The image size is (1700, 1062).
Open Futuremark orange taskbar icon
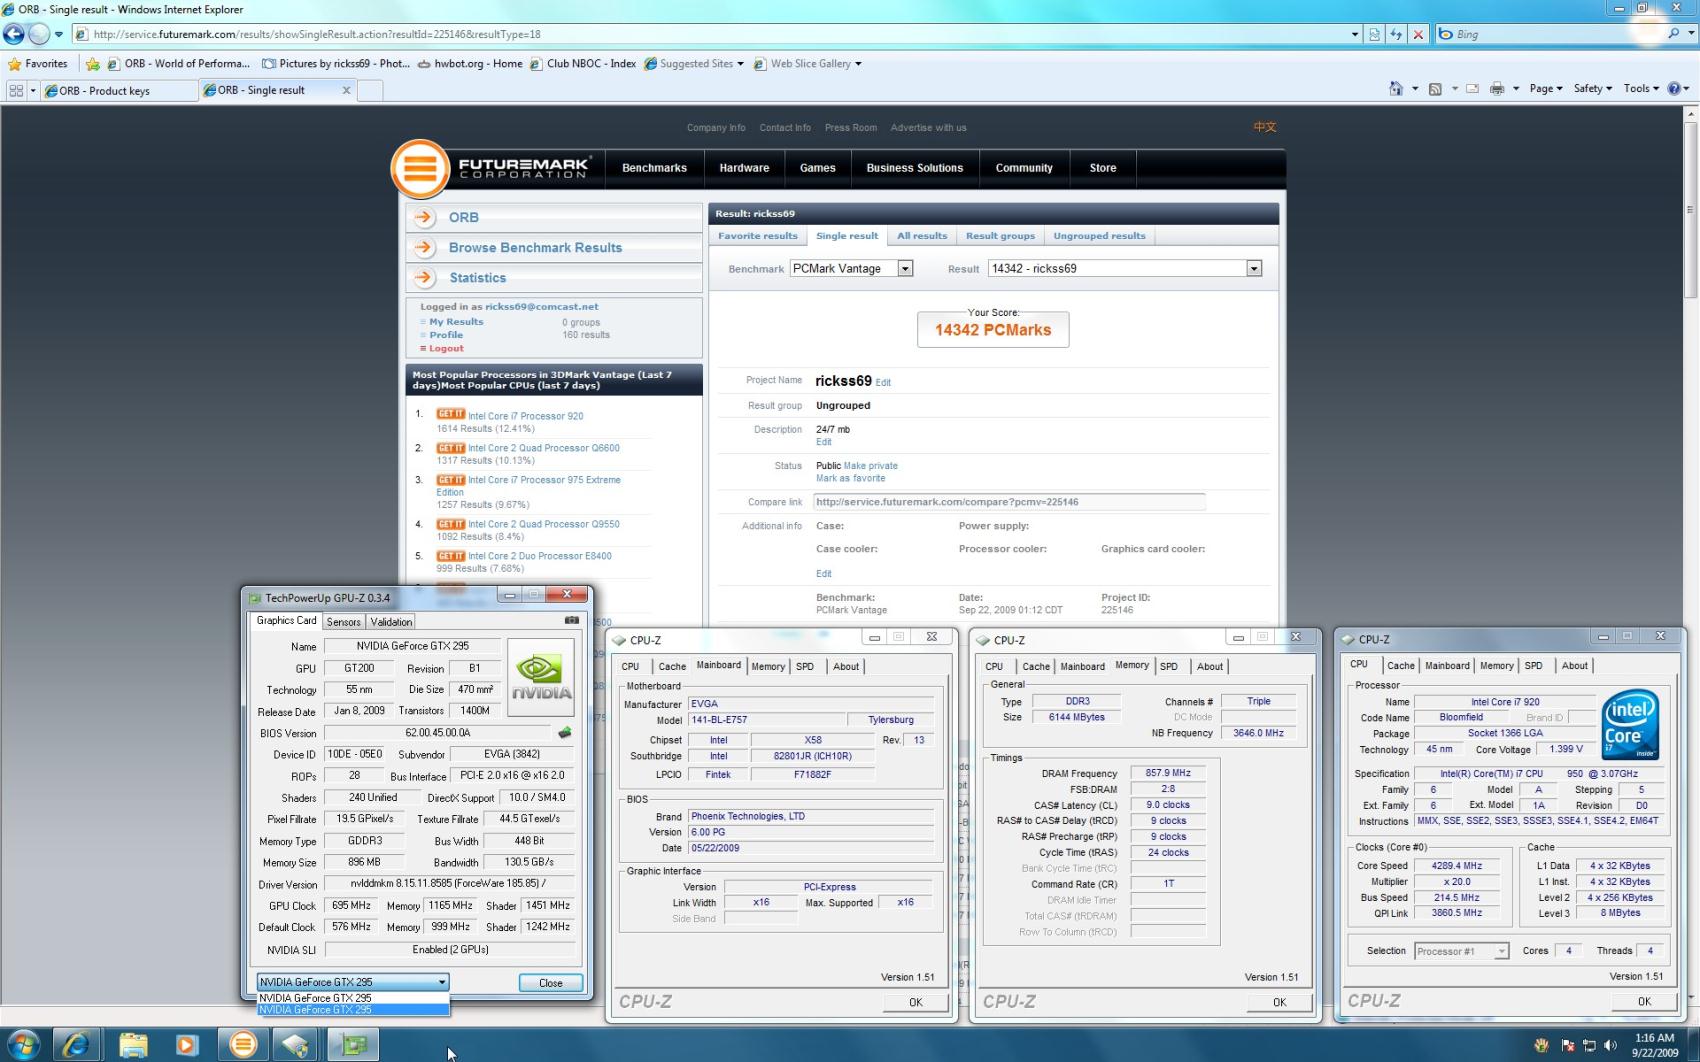(242, 1045)
